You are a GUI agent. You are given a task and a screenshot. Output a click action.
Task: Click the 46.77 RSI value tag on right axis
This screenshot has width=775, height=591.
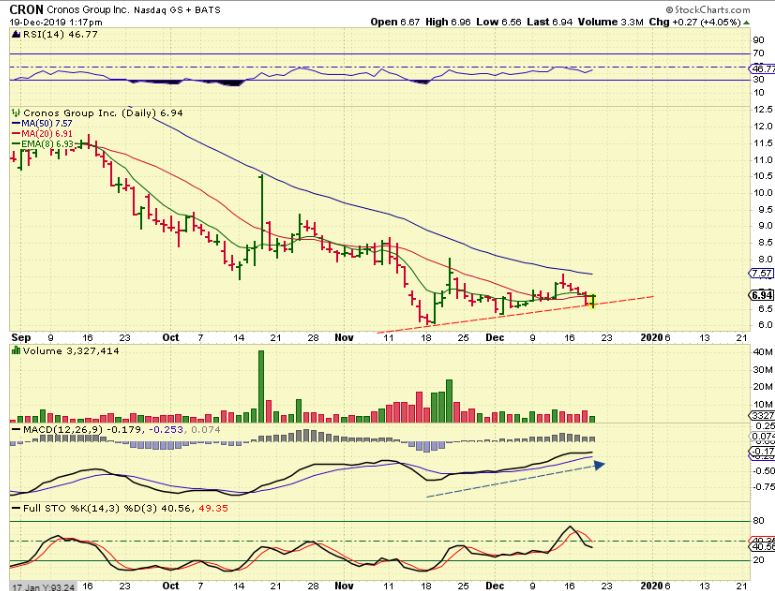pos(763,69)
